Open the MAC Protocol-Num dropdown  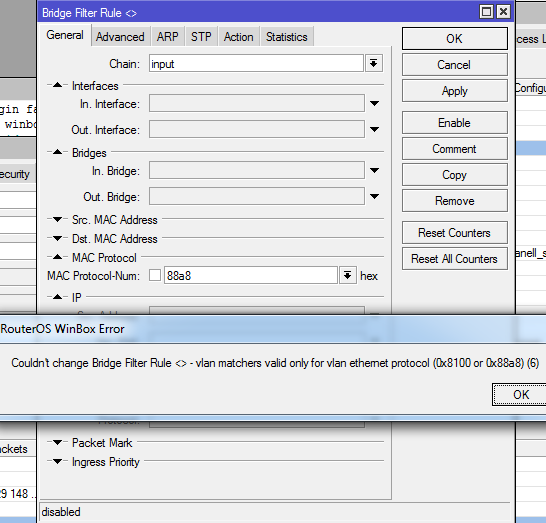pos(348,275)
